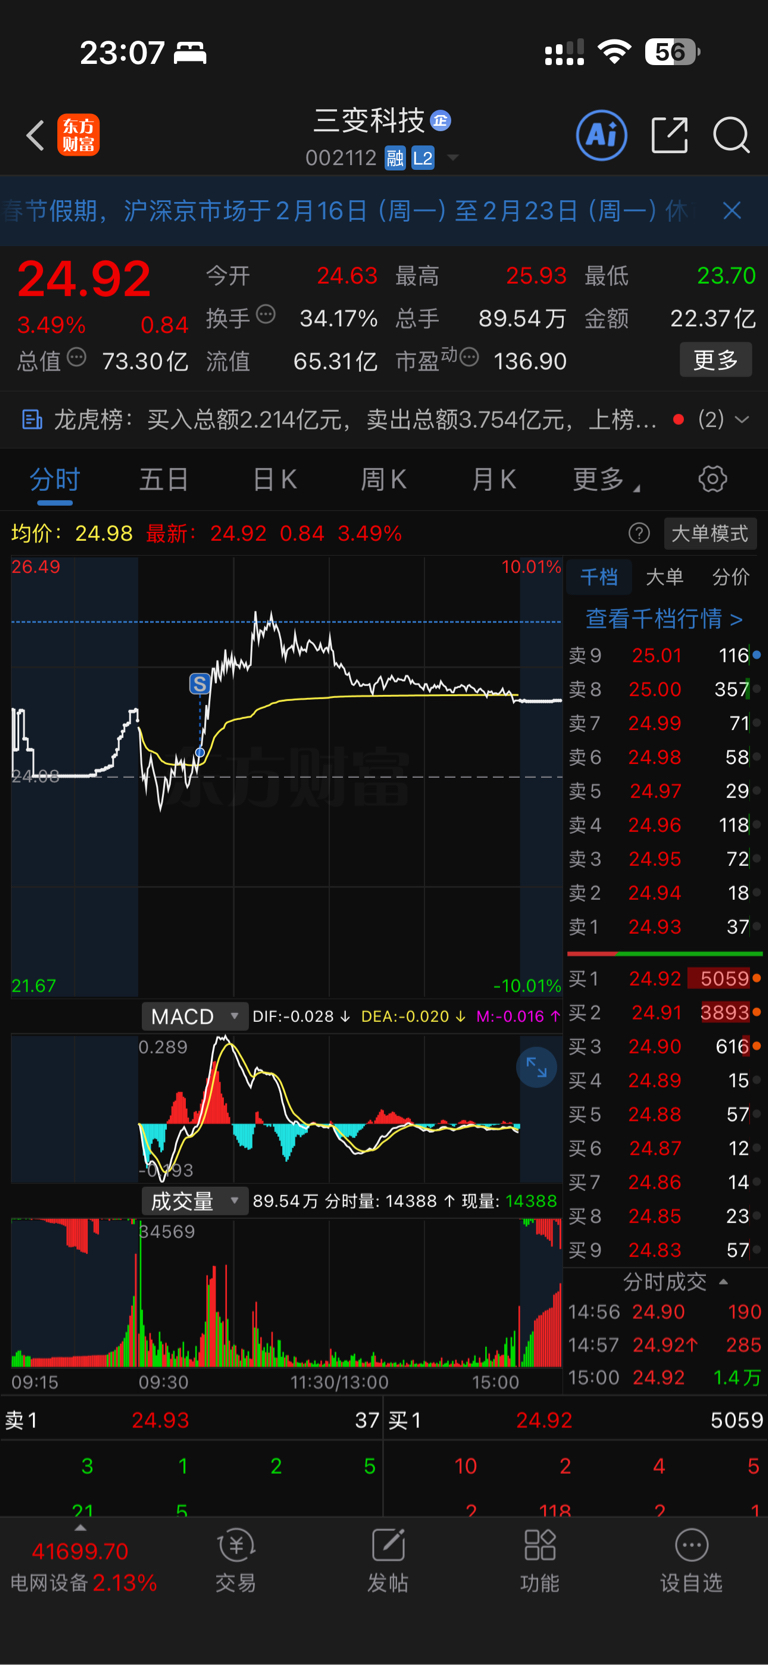The image size is (768, 1665).
Task: Tap the 融 margin badge
Action: click(x=395, y=158)
